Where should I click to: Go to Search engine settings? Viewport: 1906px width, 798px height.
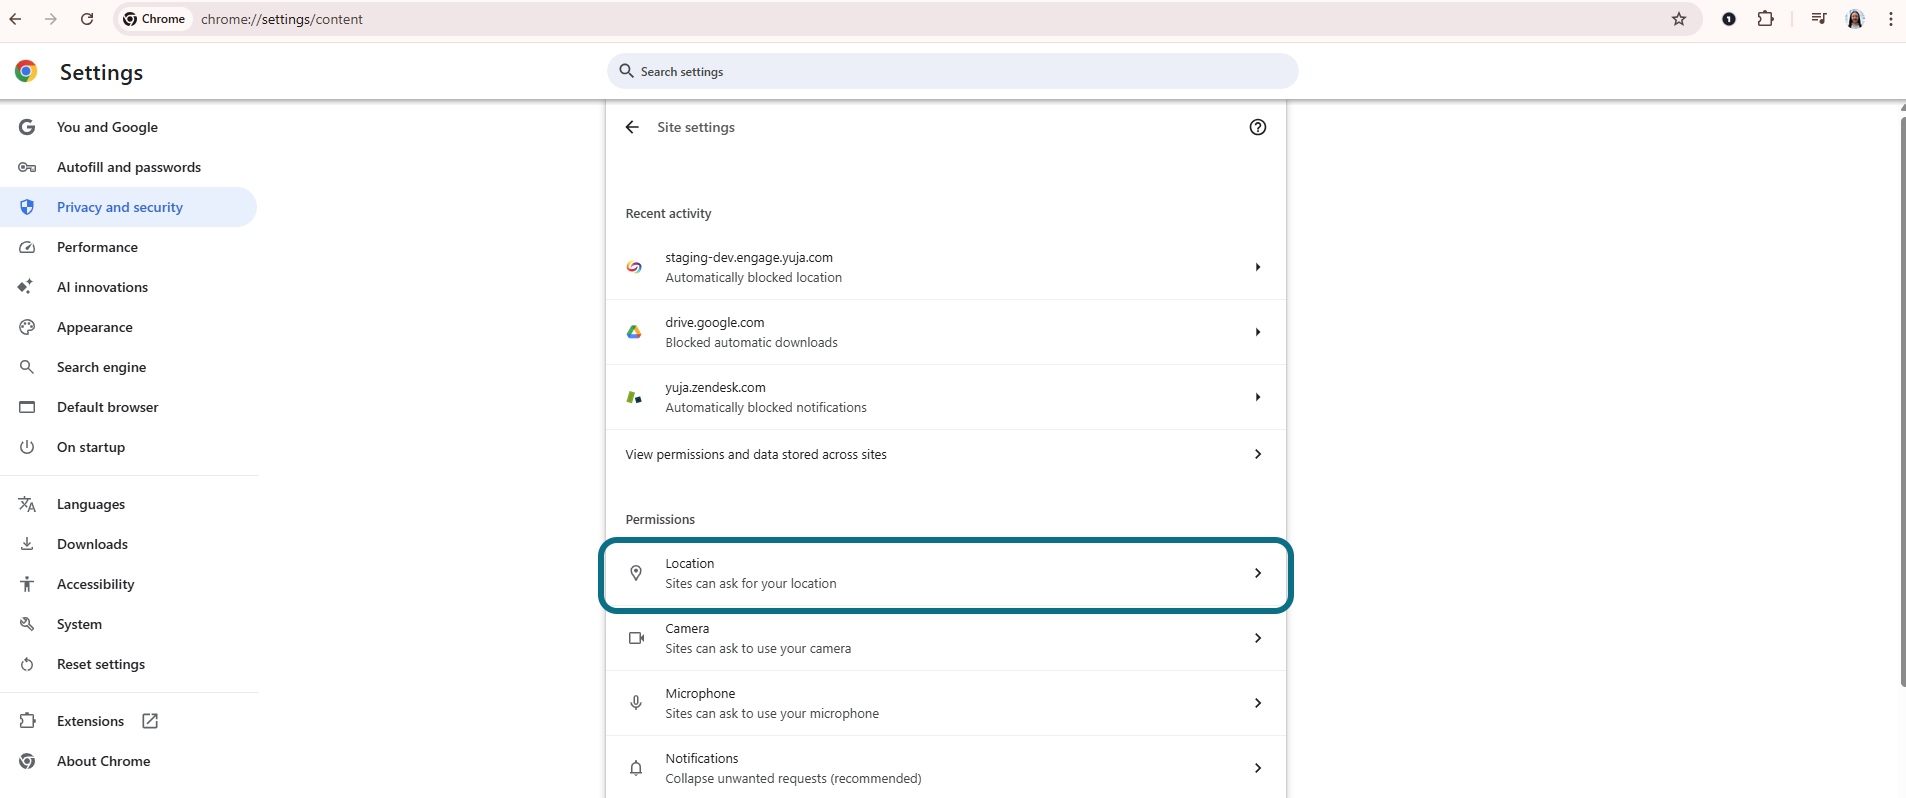click(x=128, y=367)
